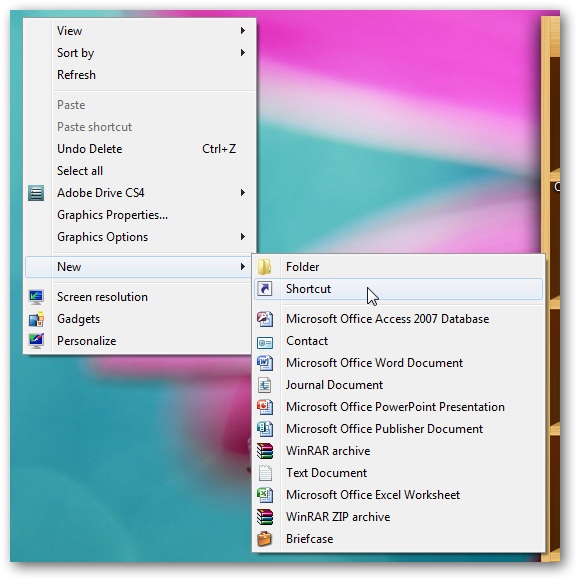Click the Shortcut arrow icon

click(x=264, y=289)
